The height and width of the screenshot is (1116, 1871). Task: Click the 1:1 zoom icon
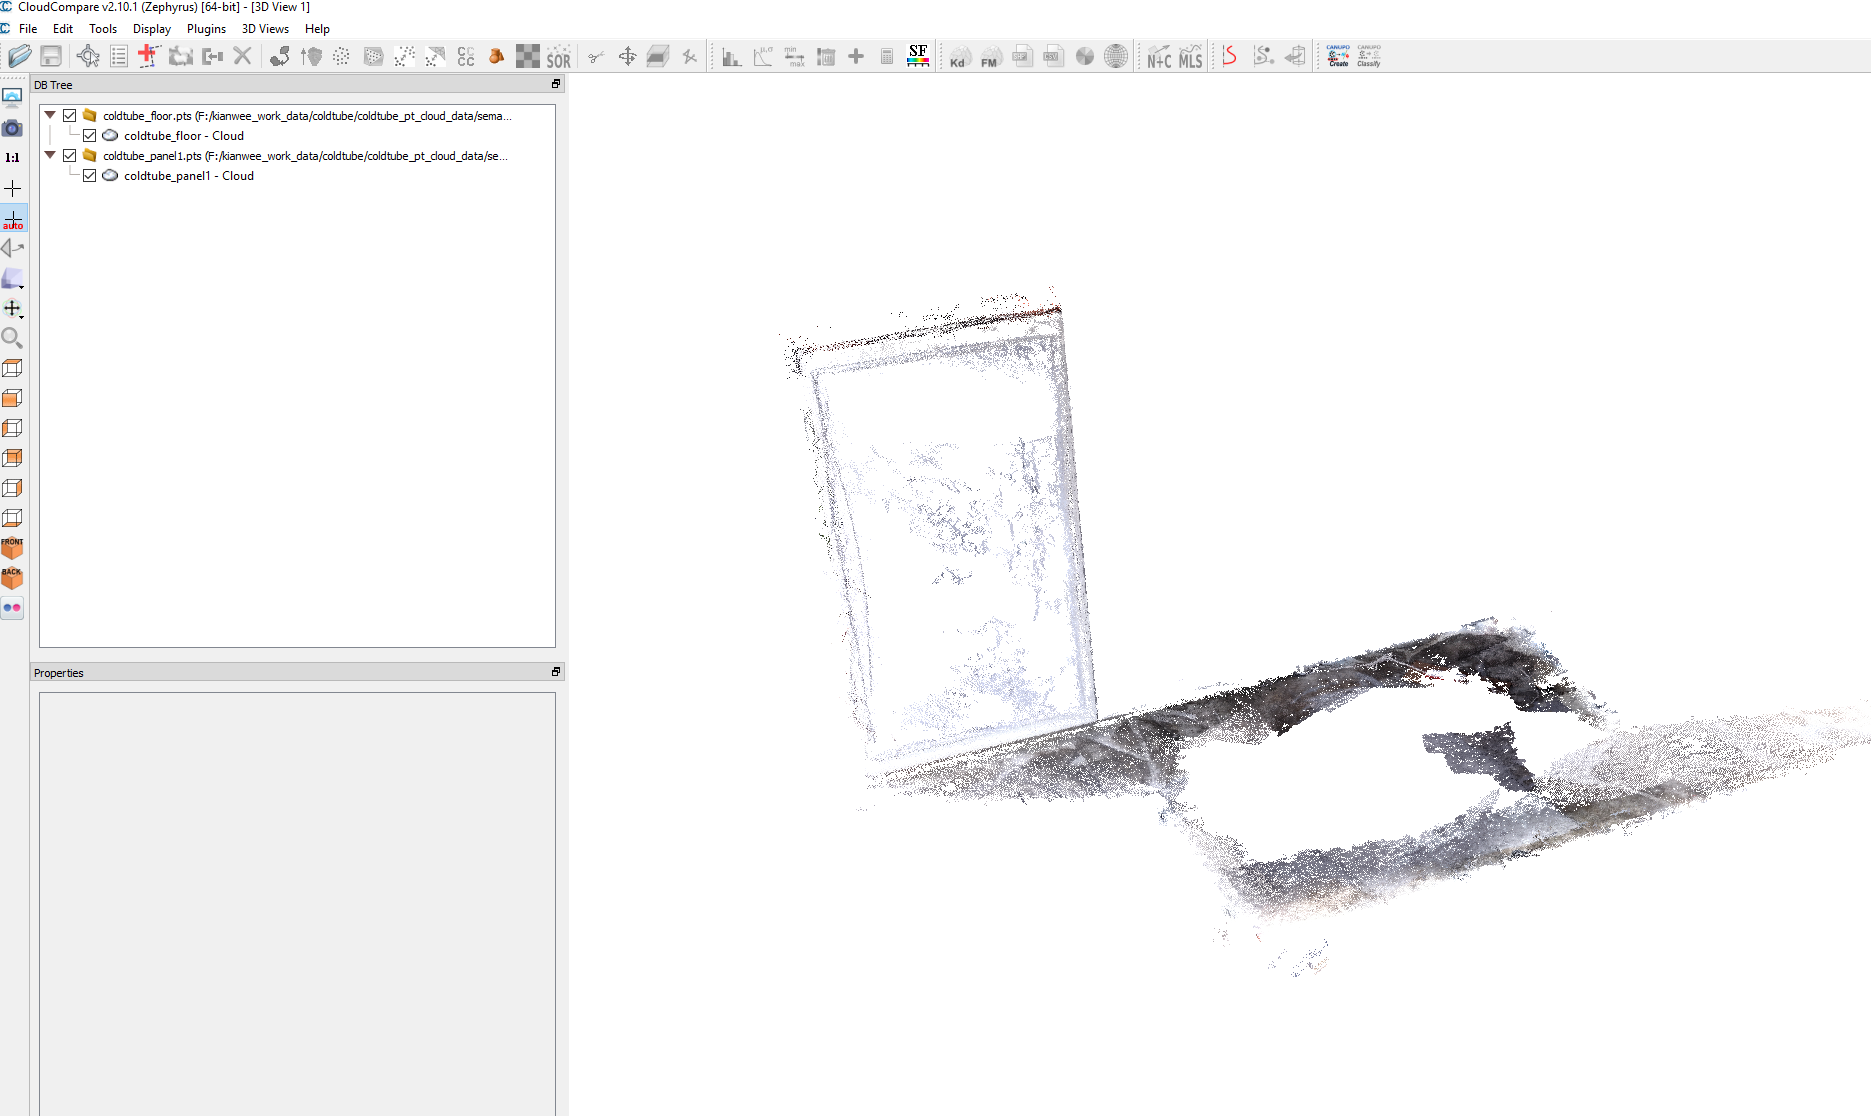12,158
